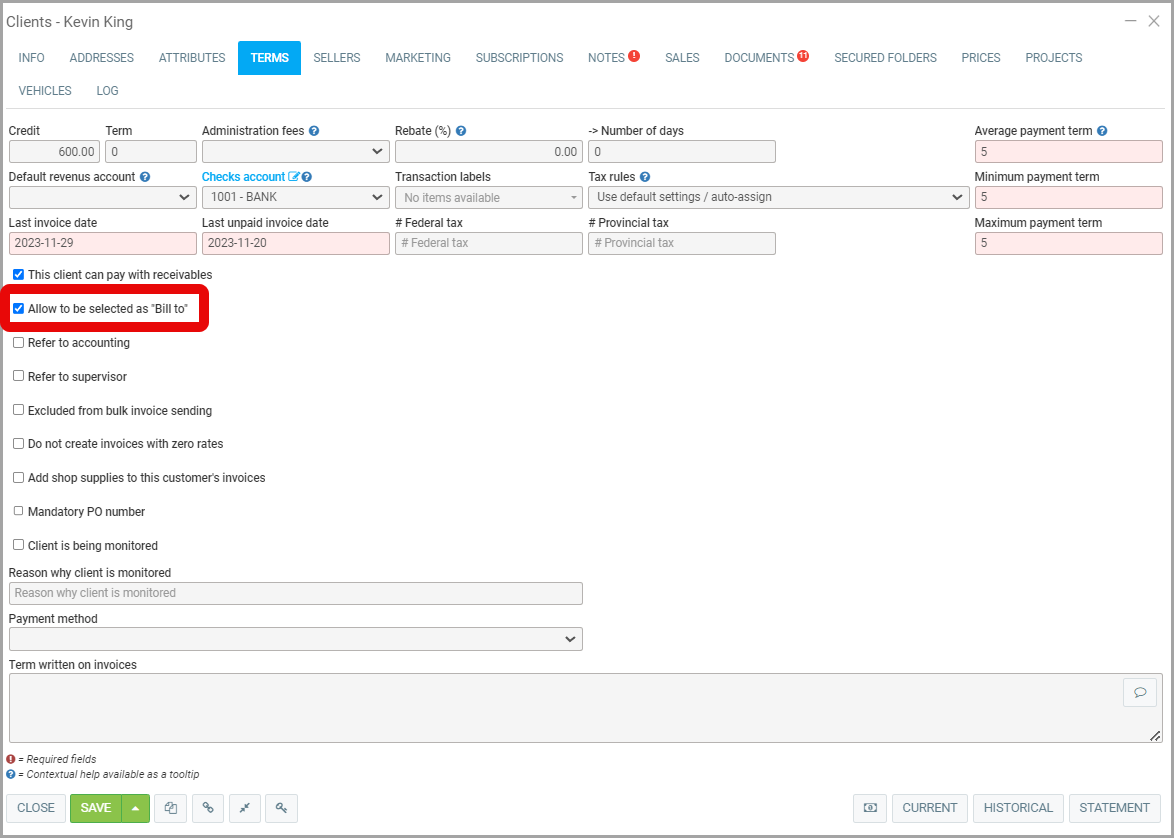
Task: Switch to the Addresses tab
Action: tap(101, 58)
